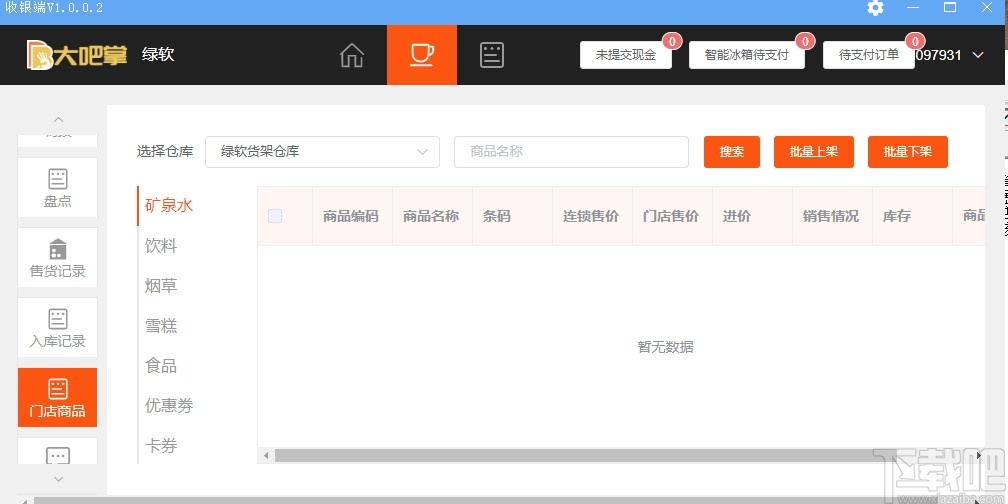Open the partially visible chat sidebar item
Viewport: 1008px width, 504px height.
57,452
